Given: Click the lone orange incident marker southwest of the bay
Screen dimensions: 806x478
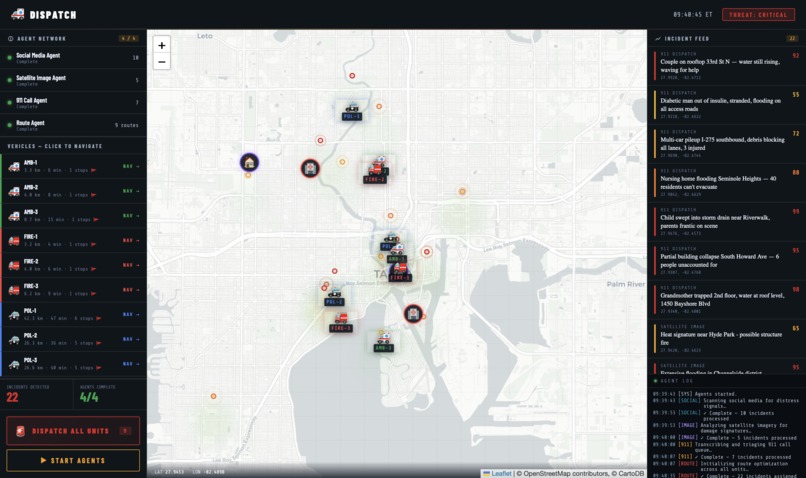Looking at the screenshot, I should coord(213,396).
